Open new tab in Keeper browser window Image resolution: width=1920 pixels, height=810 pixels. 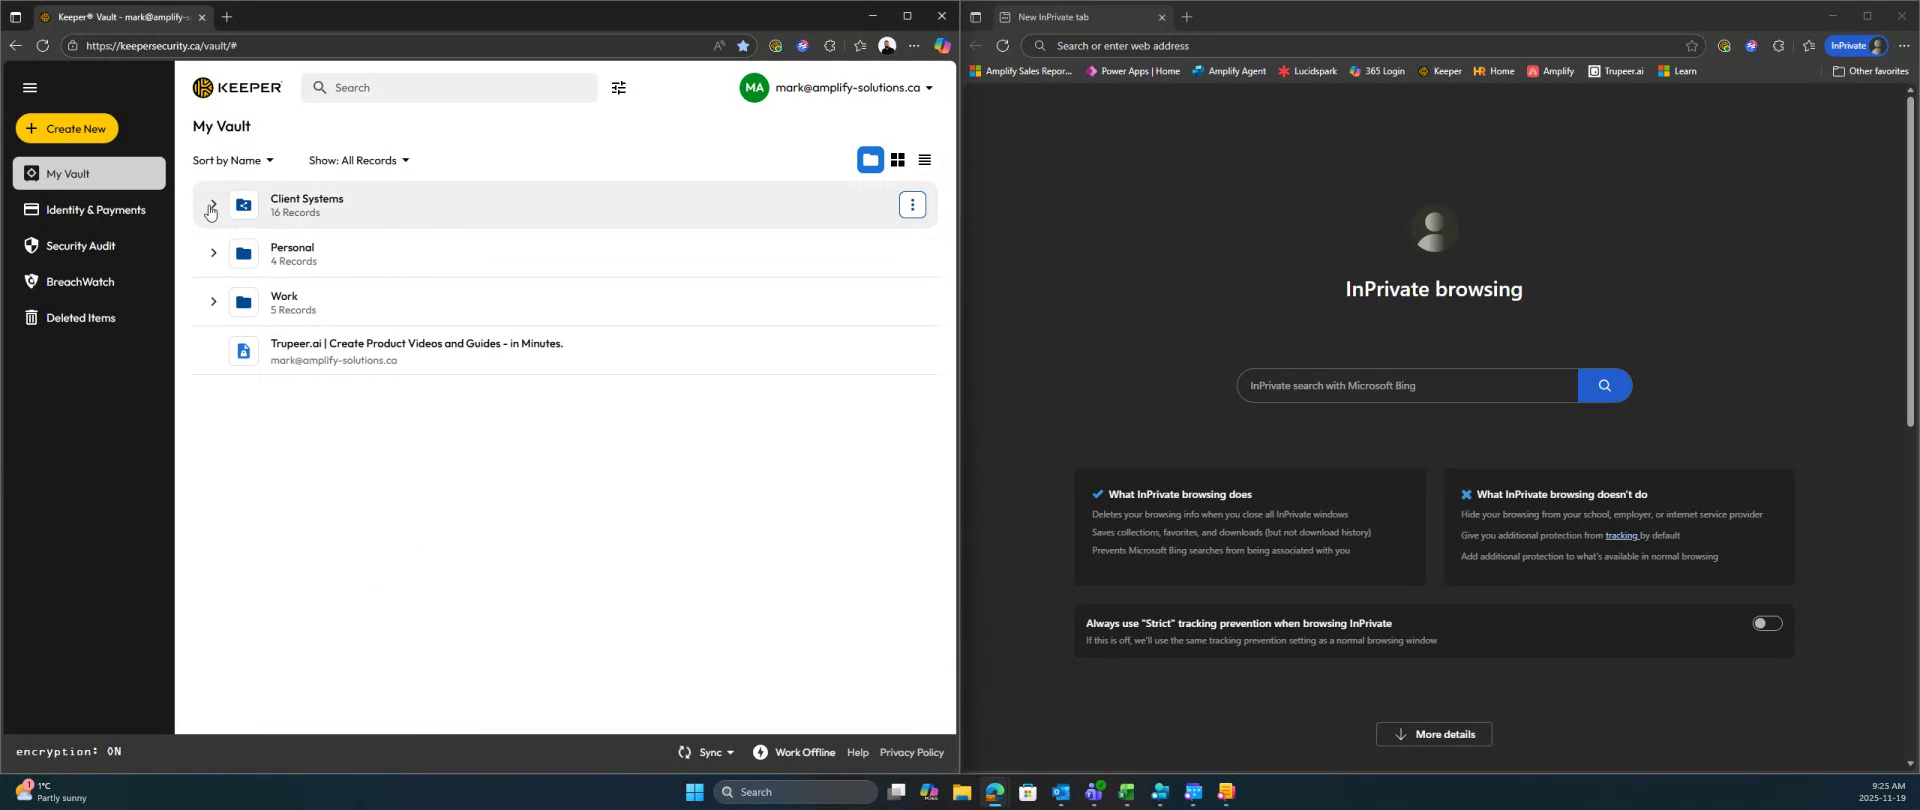(227, 17)
